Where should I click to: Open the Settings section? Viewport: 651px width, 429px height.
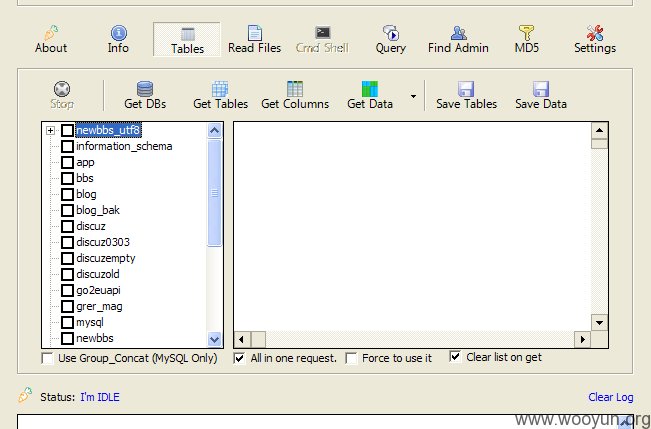(595, 39)
